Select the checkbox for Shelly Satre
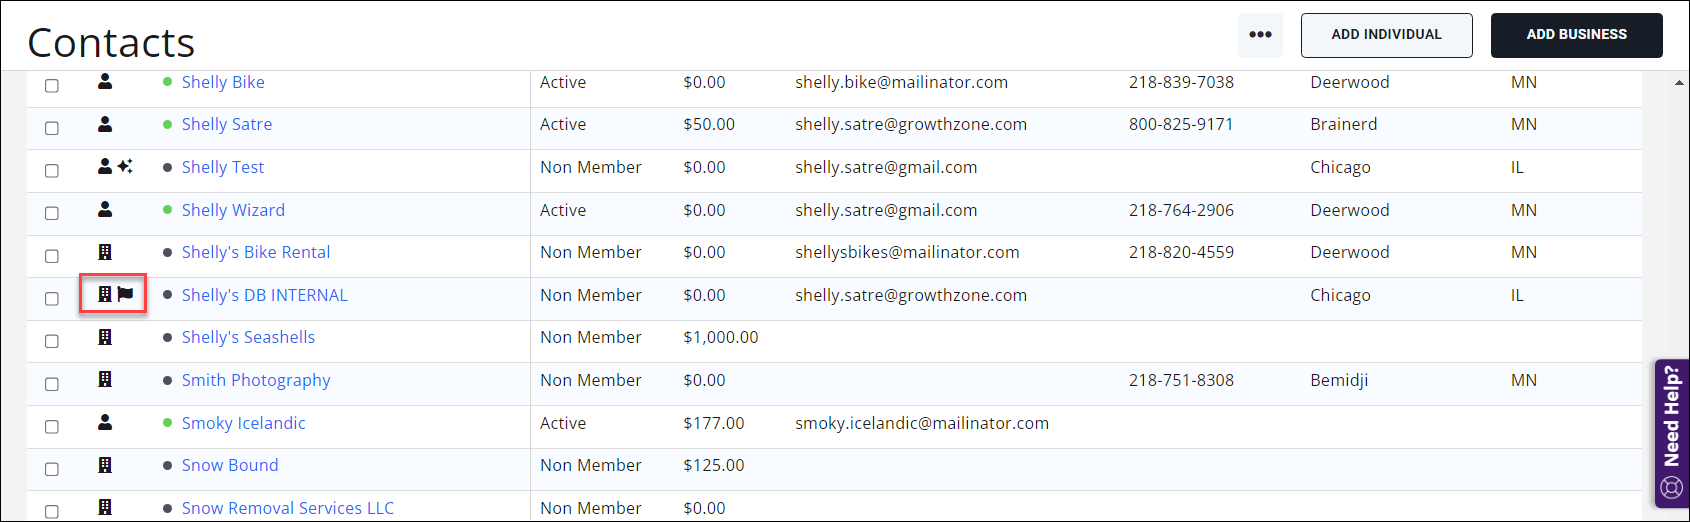 point(52,128)
